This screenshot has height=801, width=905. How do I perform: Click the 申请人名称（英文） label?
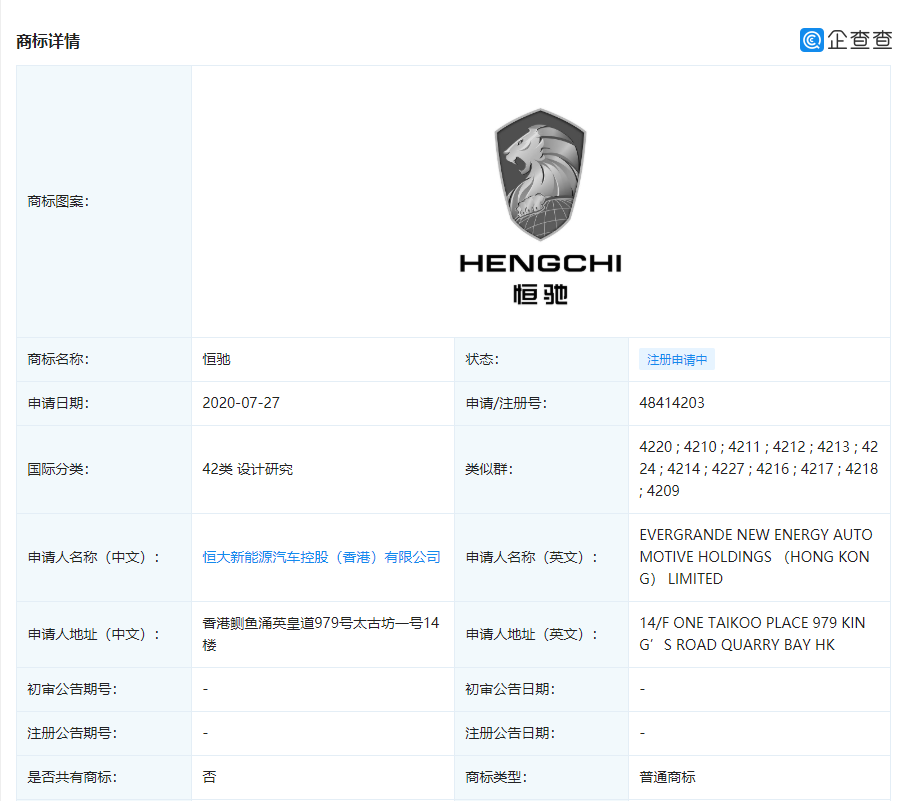click(532, 557)
